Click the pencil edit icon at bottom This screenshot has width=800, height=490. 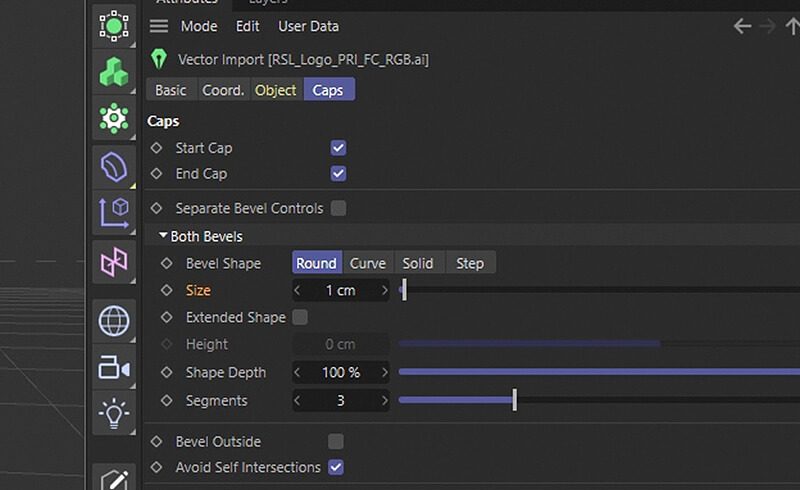coord(114,481)
